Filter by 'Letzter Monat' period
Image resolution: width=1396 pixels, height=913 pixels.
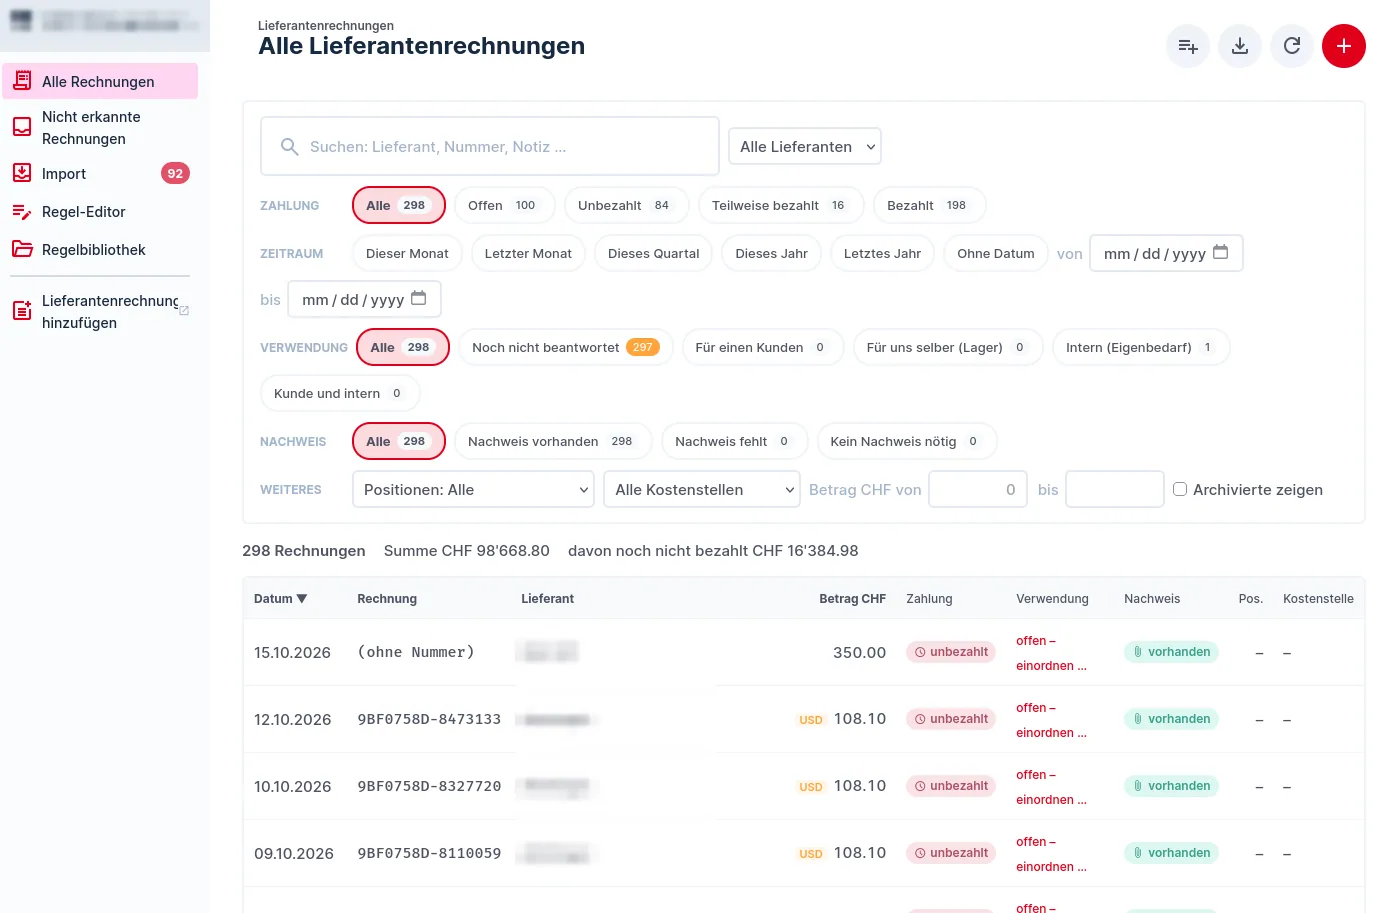pyautogui.click(x=528, y=253)
